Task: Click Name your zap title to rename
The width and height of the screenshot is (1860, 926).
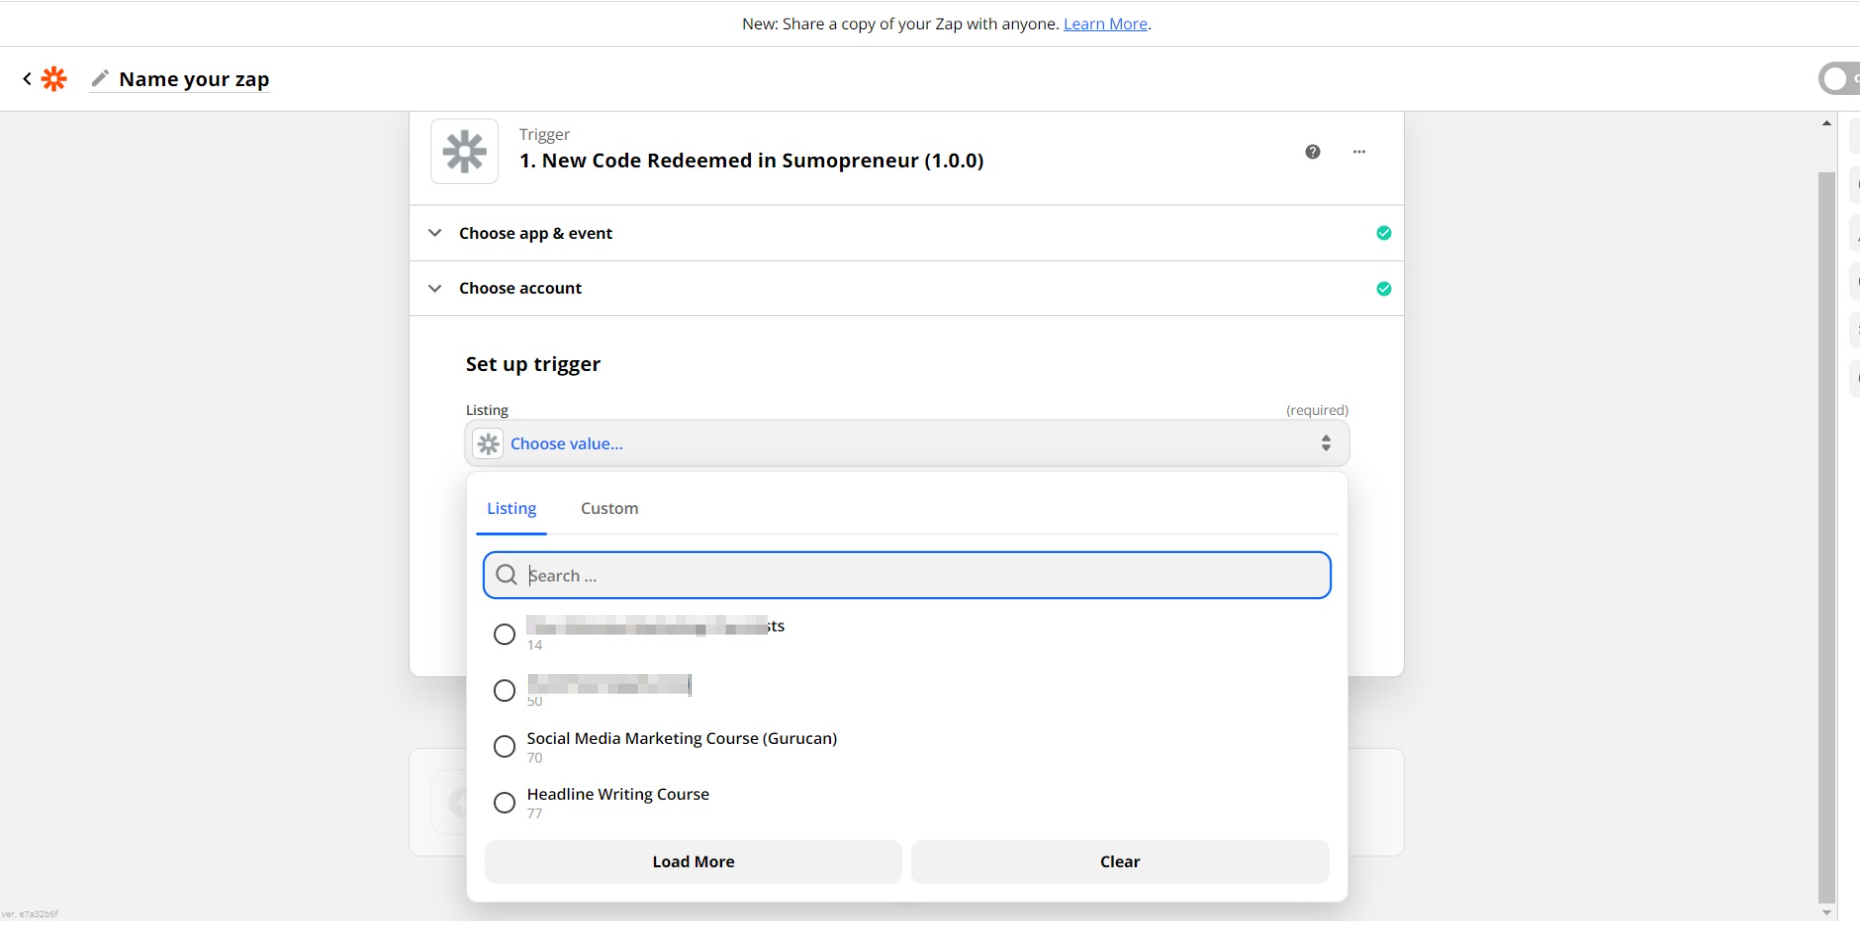Action: (x=194, y=79)
